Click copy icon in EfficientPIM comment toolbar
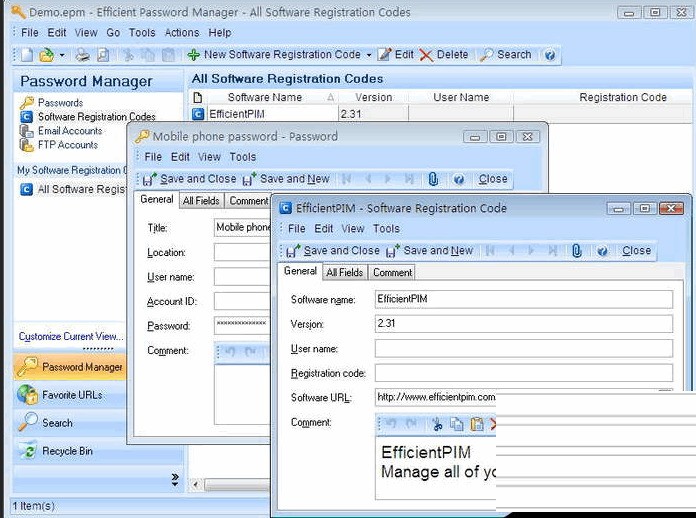This screenshot has width=696, height=518. [456, 424]
